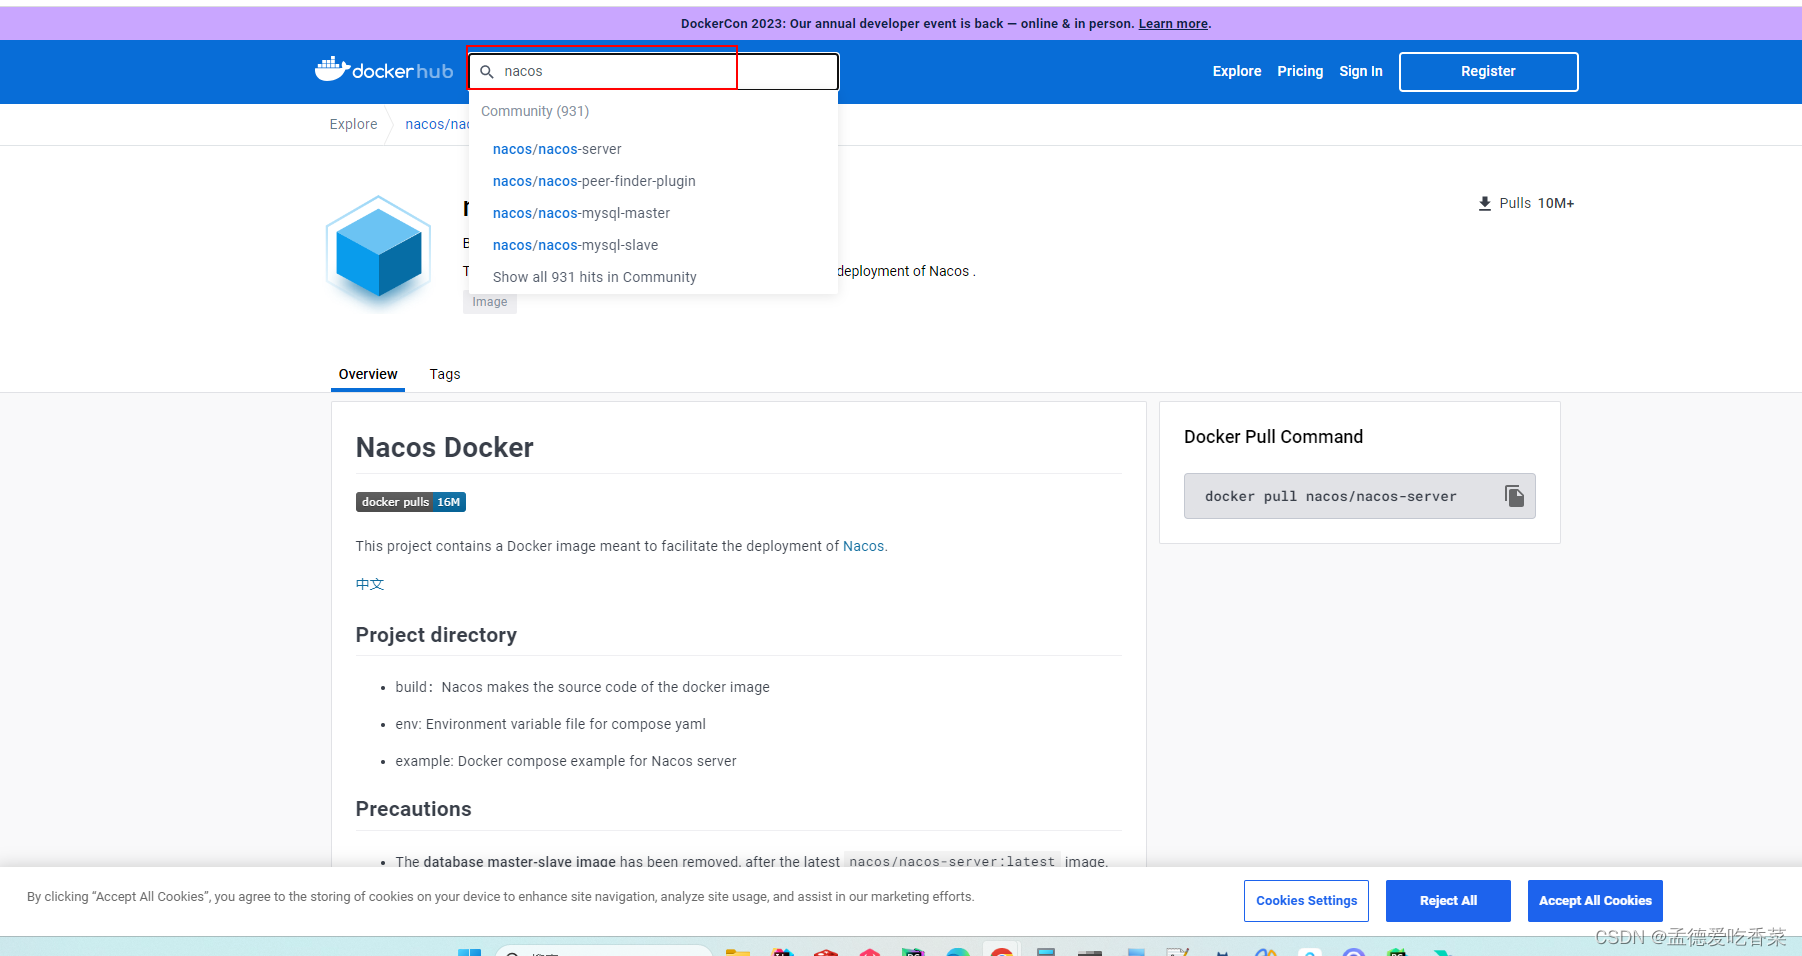Click the Precautions heading
The image size is (1802, 956).
[x=413, y=809]
